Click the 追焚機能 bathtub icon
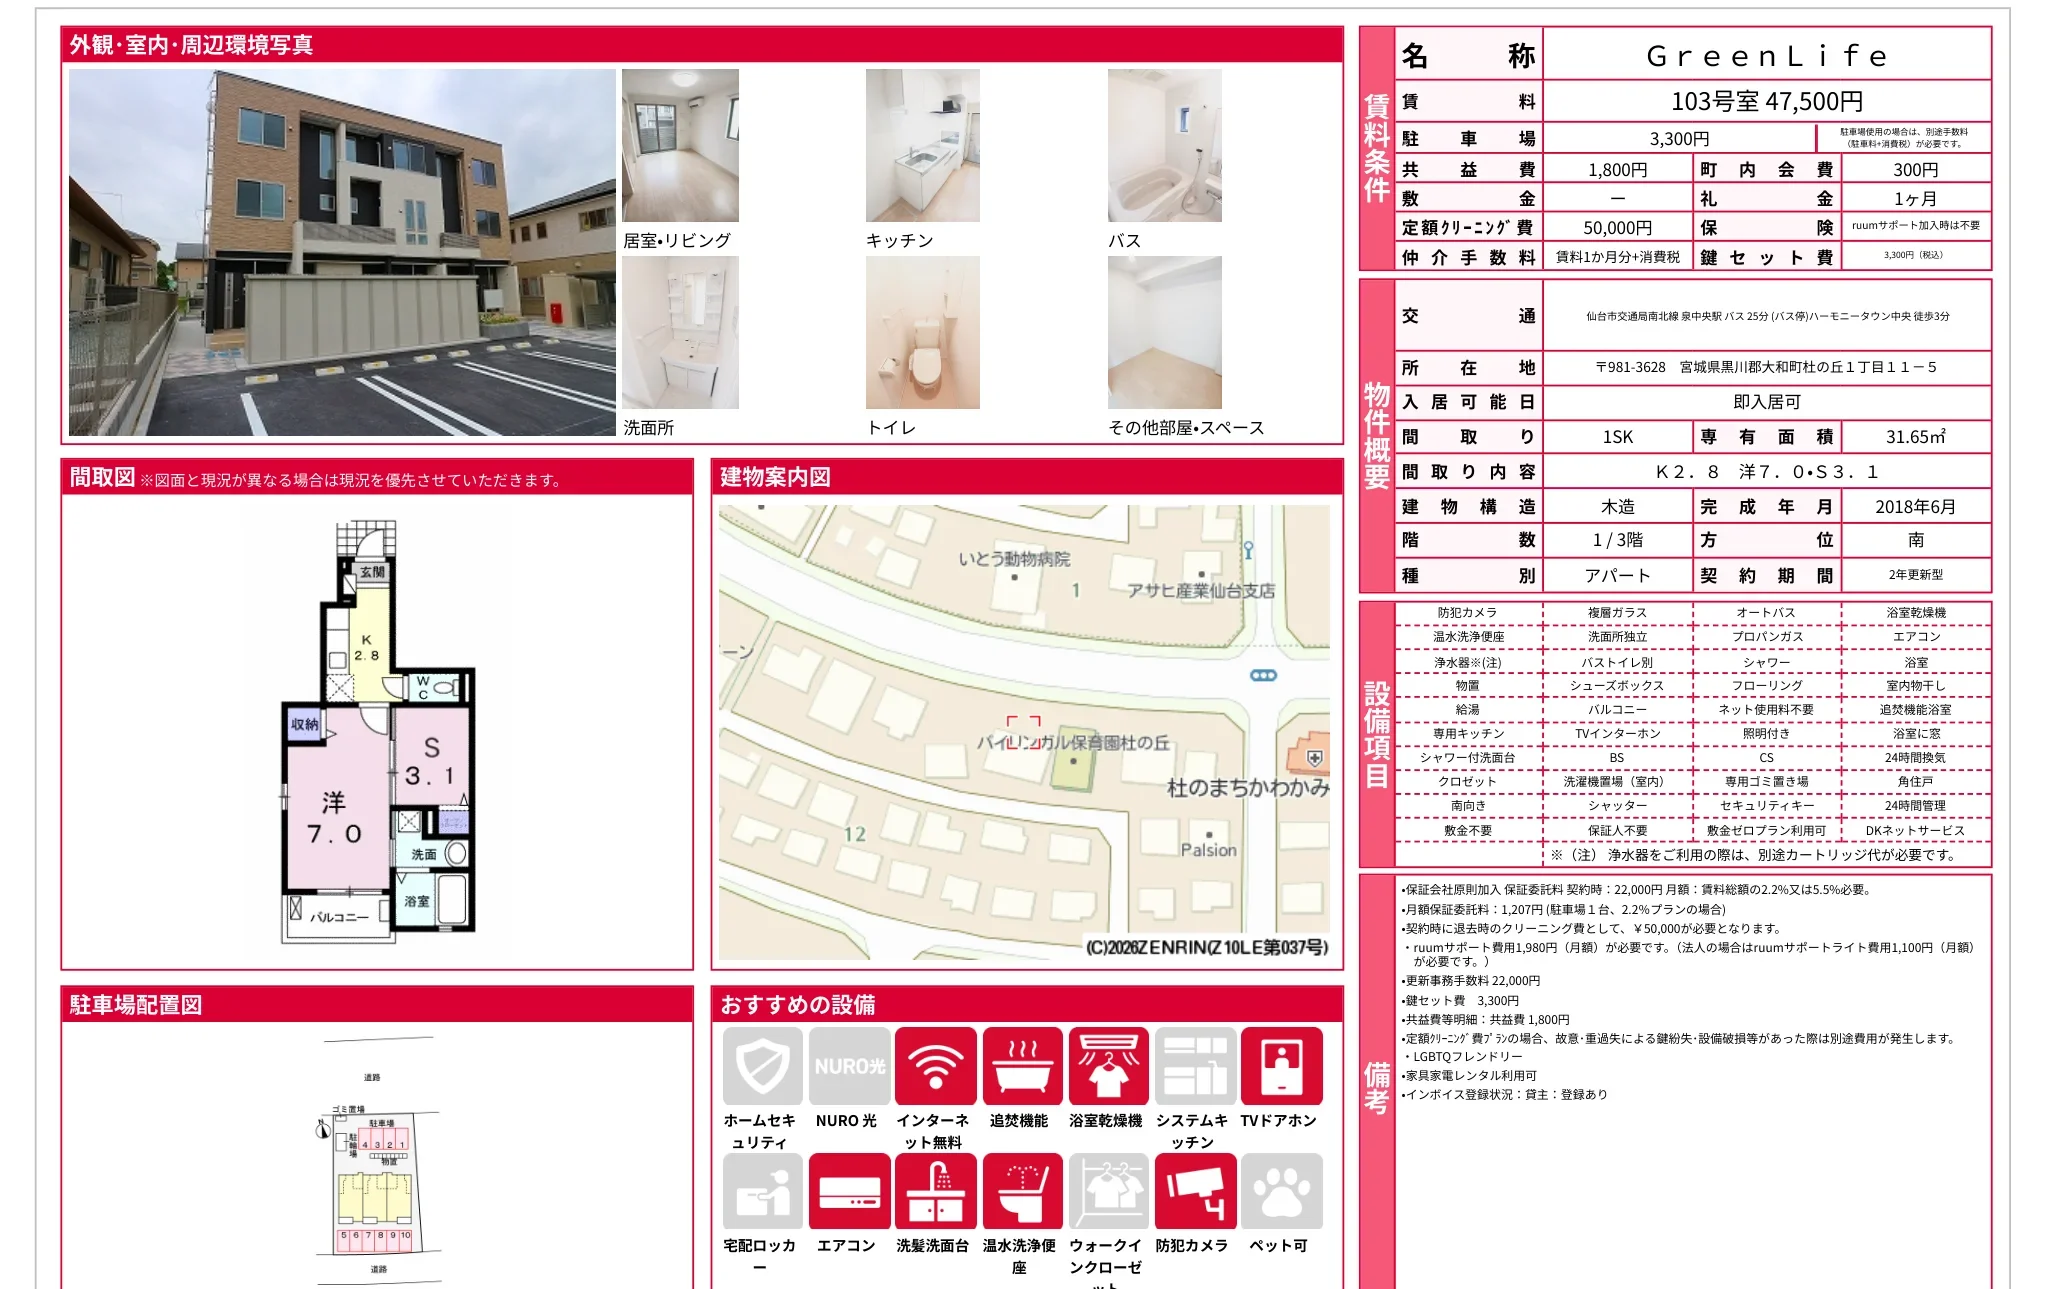This screenshot has width=2056, height=1289. point(1022,1066)
